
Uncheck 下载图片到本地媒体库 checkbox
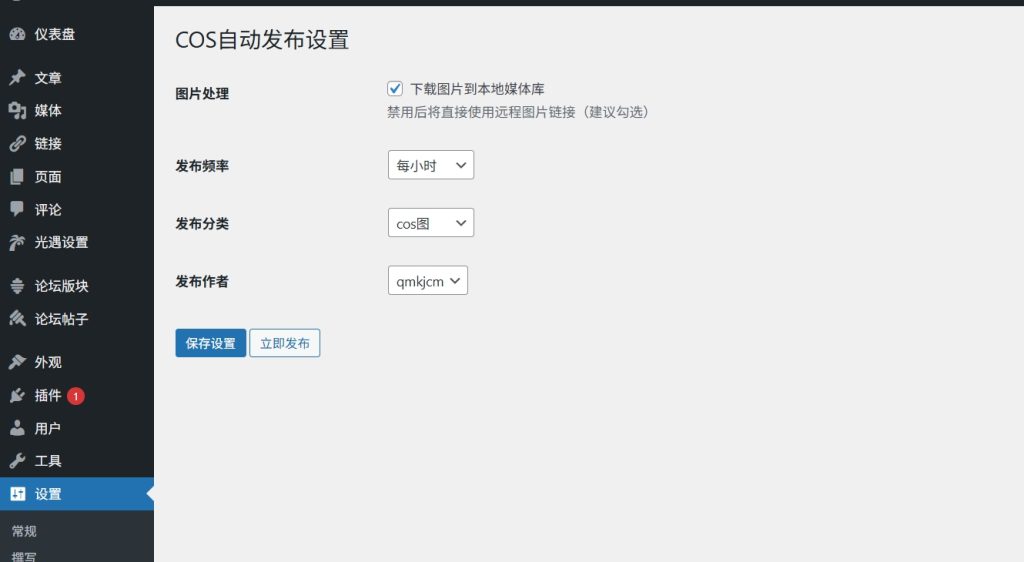[x=394, y=88]
